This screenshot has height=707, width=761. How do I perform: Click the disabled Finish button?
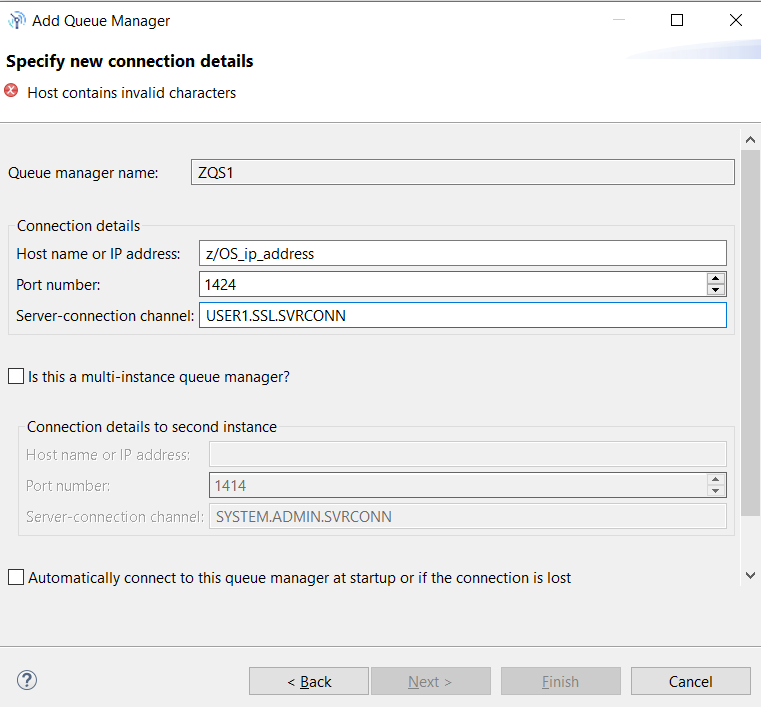tap(561, 681)
